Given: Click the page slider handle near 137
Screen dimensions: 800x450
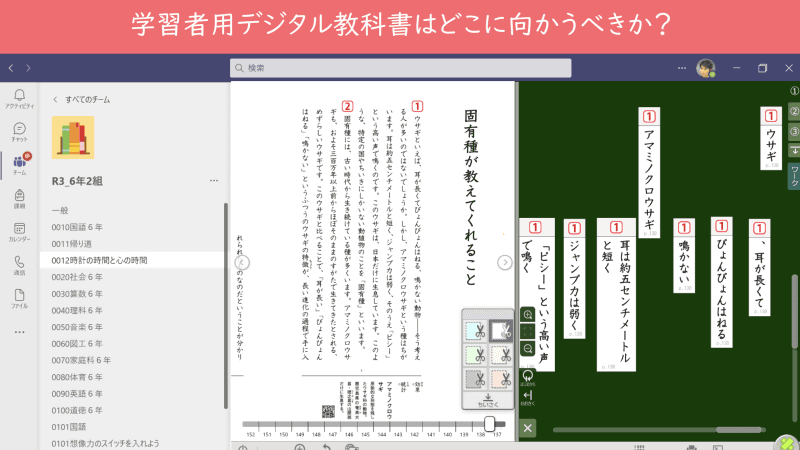Looking at the screenshot, I should (489, 423).
